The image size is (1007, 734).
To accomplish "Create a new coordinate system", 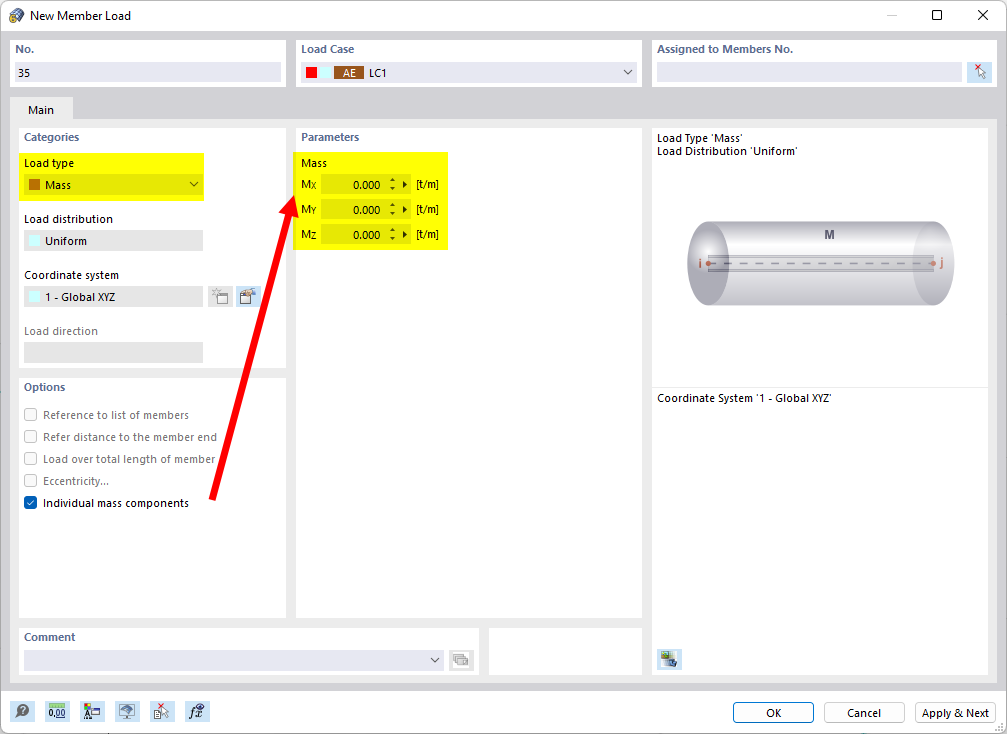I will click(220, 296).
